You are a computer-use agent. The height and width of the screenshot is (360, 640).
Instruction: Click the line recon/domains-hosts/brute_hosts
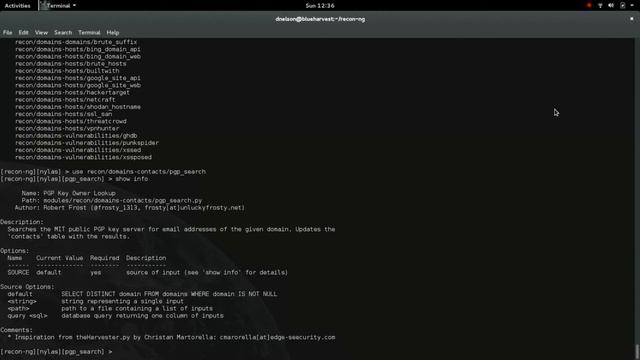[71, 64]
